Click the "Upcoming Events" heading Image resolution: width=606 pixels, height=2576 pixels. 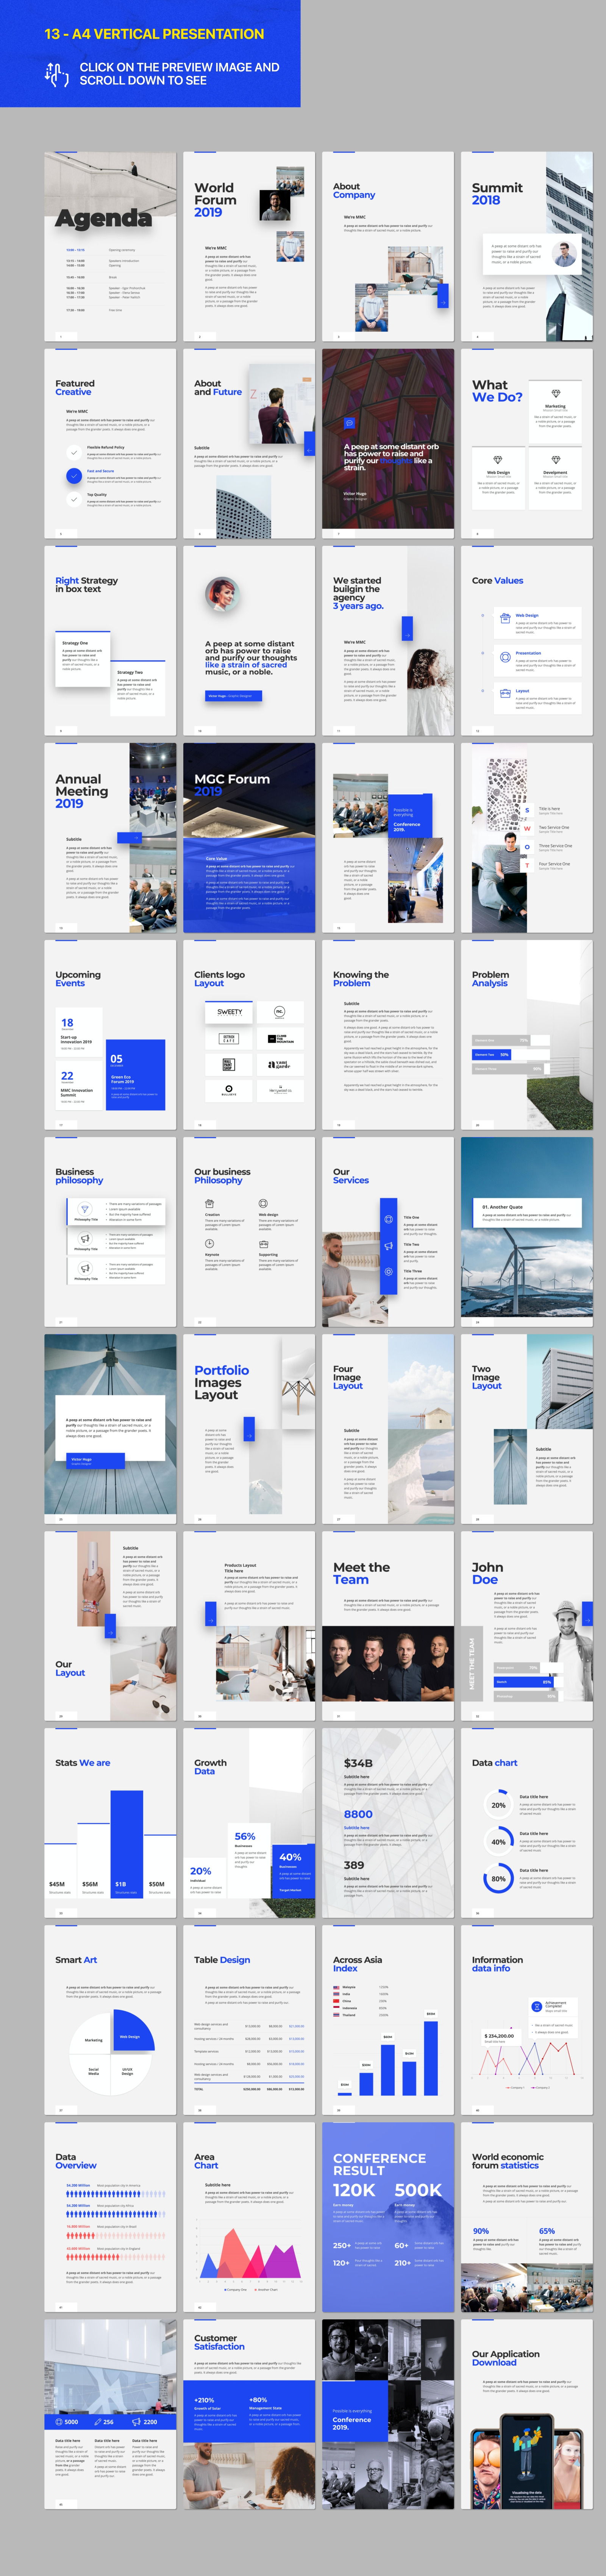point(78,979)
